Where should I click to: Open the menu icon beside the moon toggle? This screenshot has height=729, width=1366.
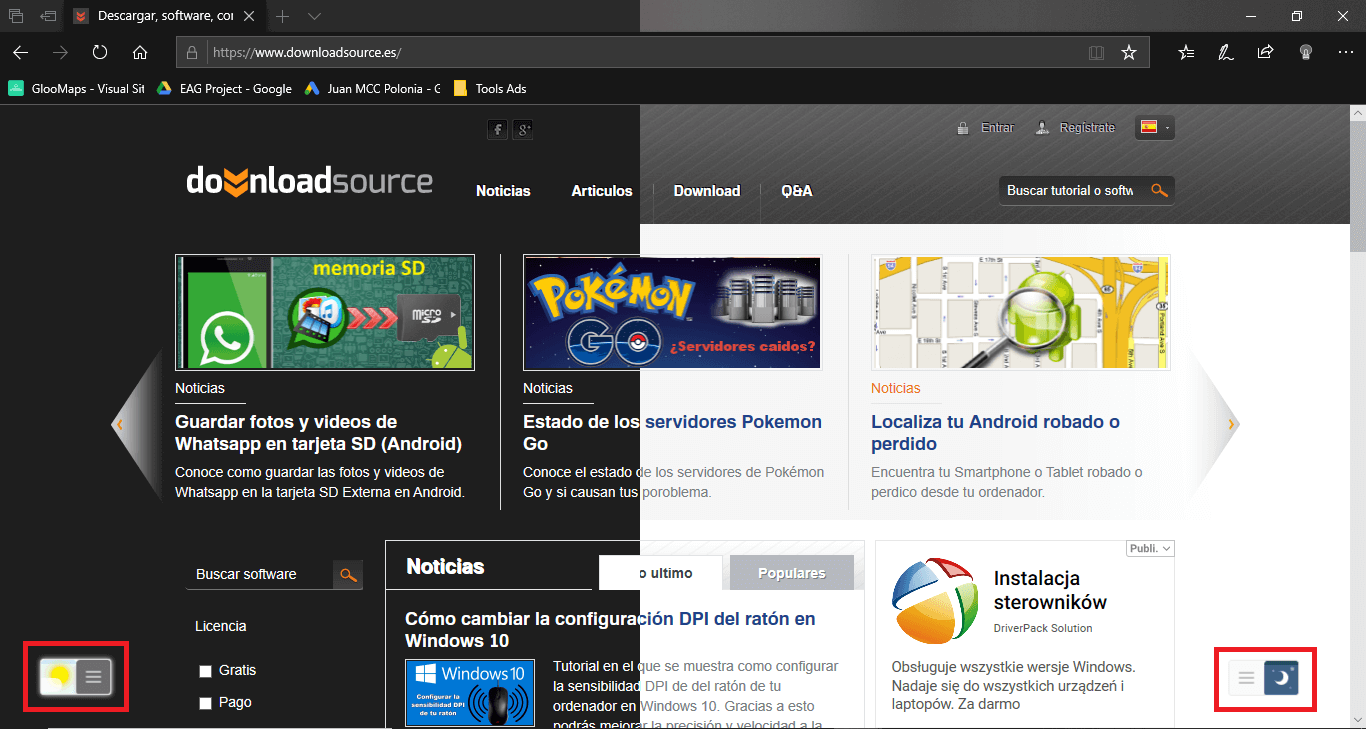1246,678
